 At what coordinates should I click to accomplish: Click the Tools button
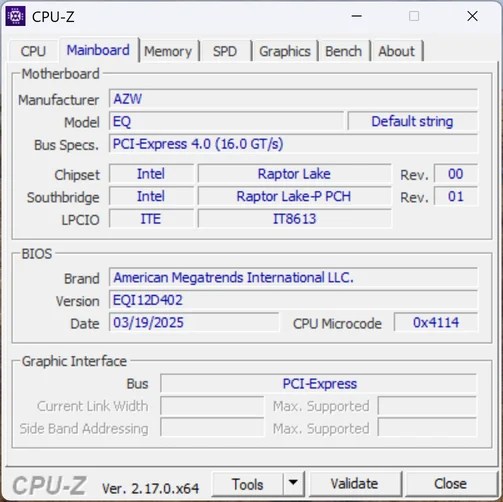(247, 484)
